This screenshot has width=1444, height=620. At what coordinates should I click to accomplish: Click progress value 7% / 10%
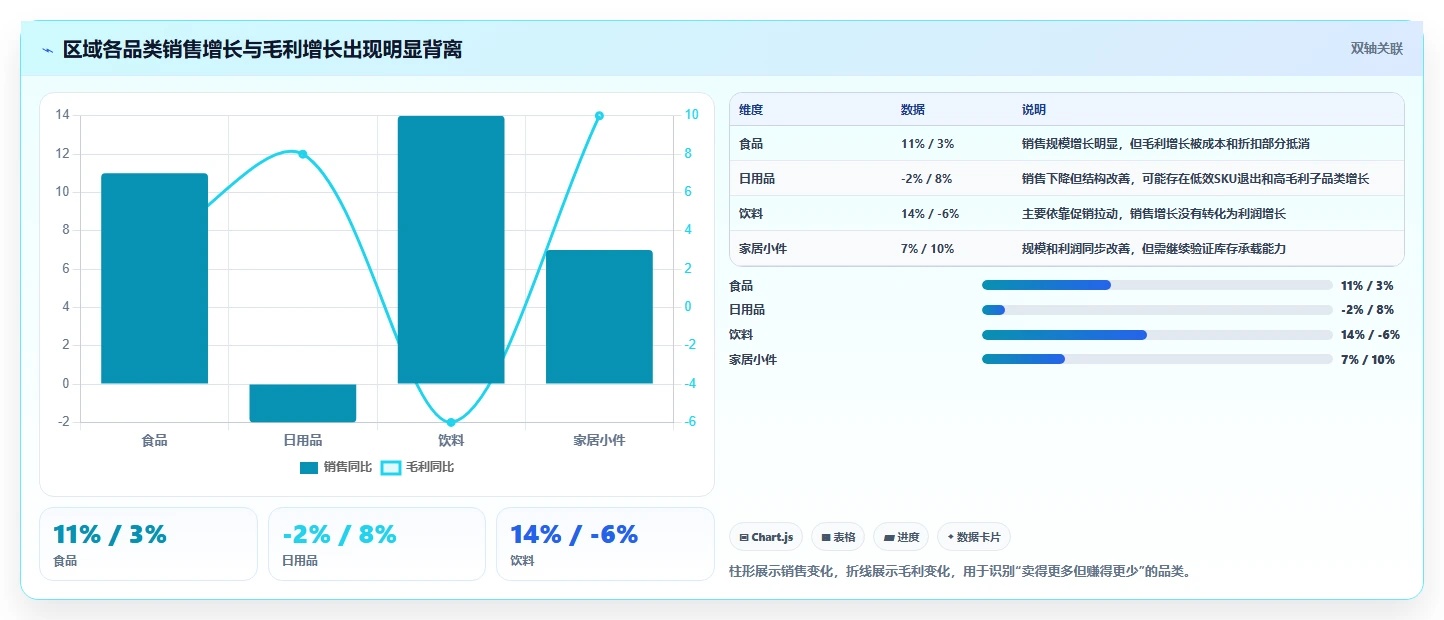tap(1368, 360)
